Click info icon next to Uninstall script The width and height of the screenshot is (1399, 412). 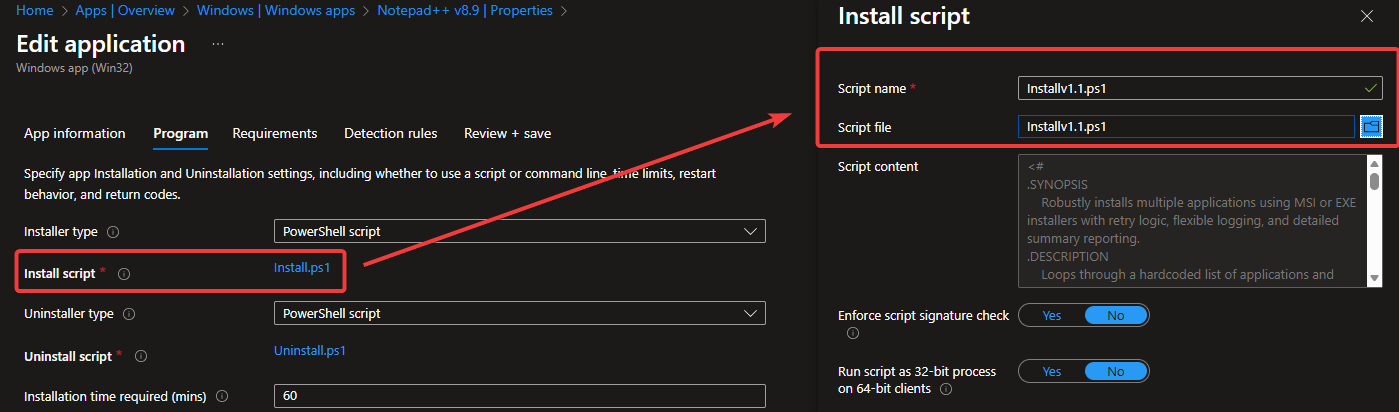[x=141, y=356]
